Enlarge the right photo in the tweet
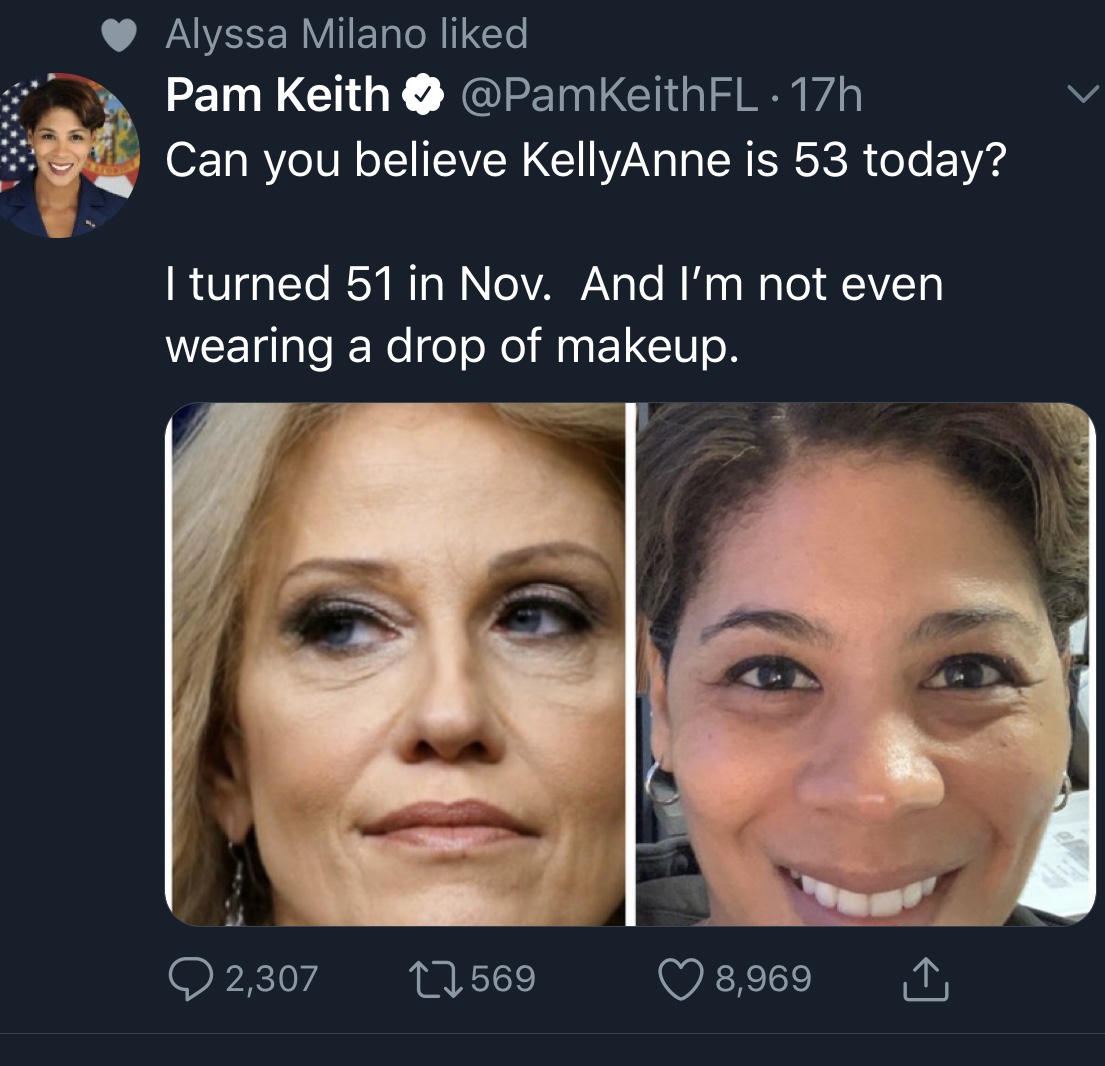Viewport: 1105px width, 1066px height. point(866,664)
